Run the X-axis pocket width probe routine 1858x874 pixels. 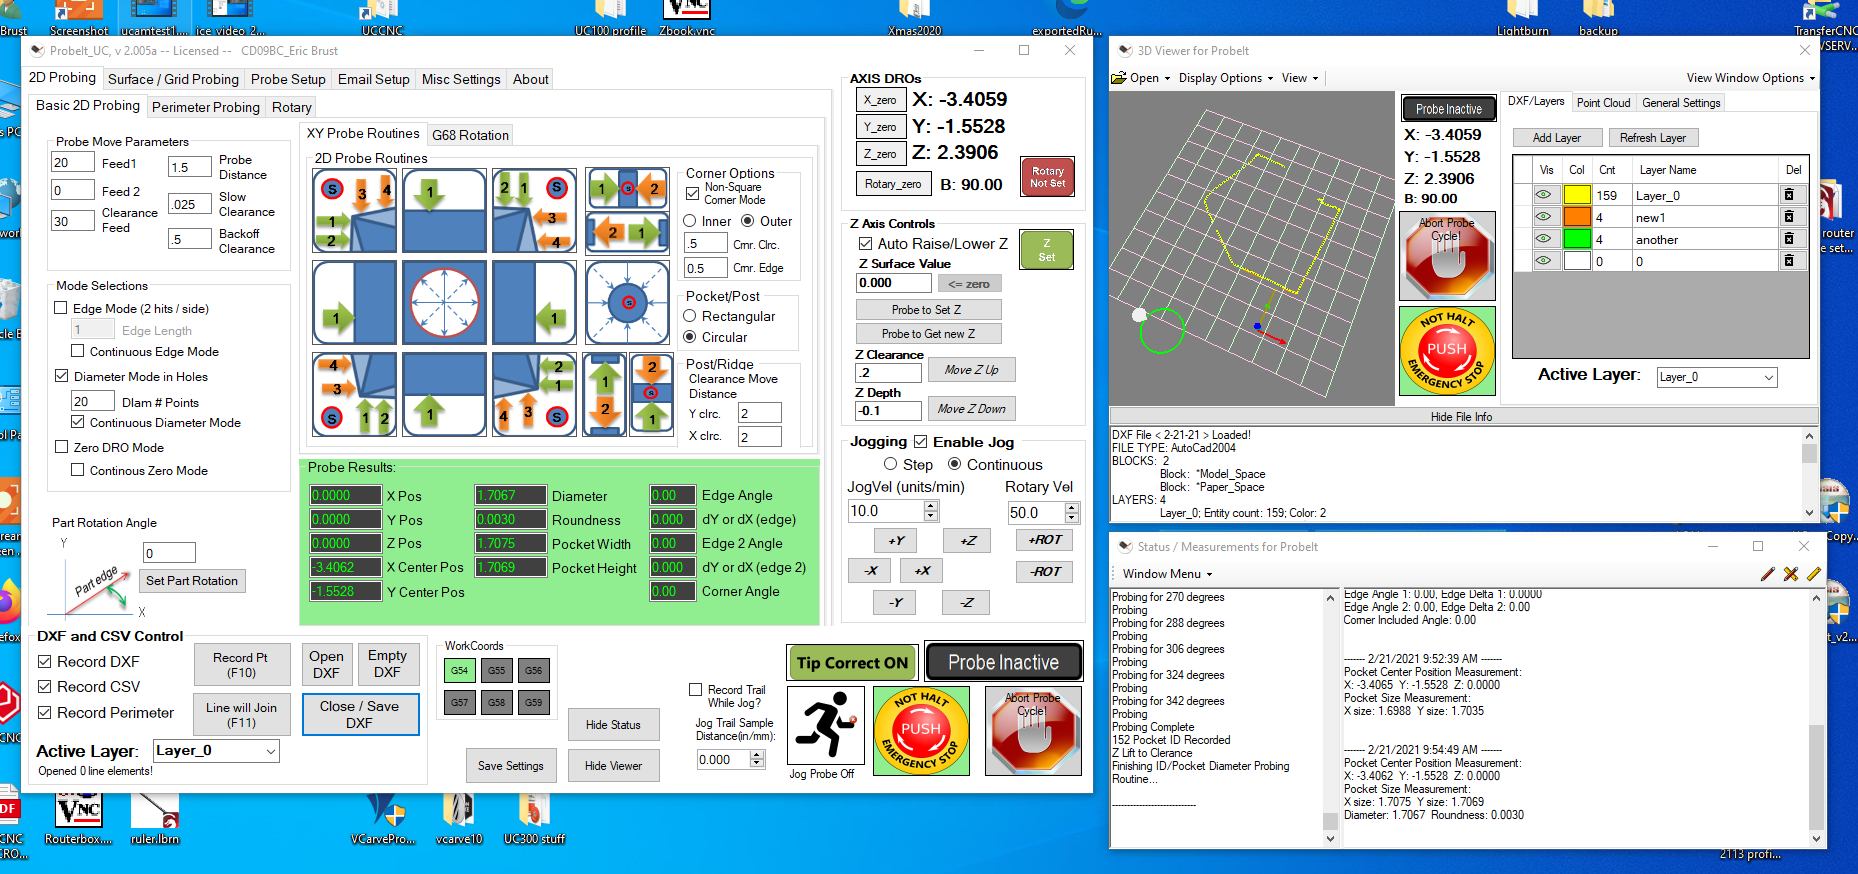[x=627, y=232]
